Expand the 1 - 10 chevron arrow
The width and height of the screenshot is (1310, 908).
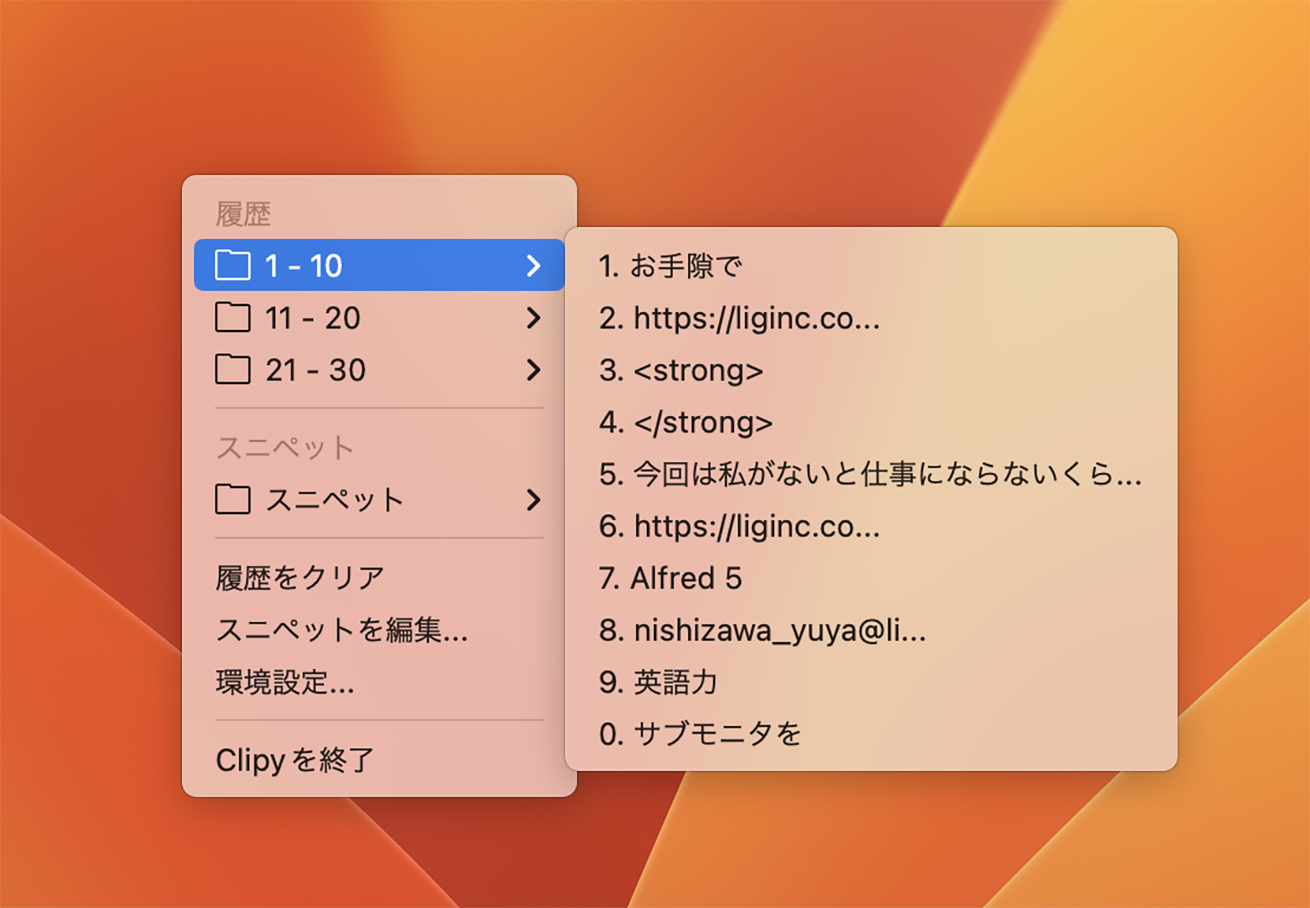[534, 265]
